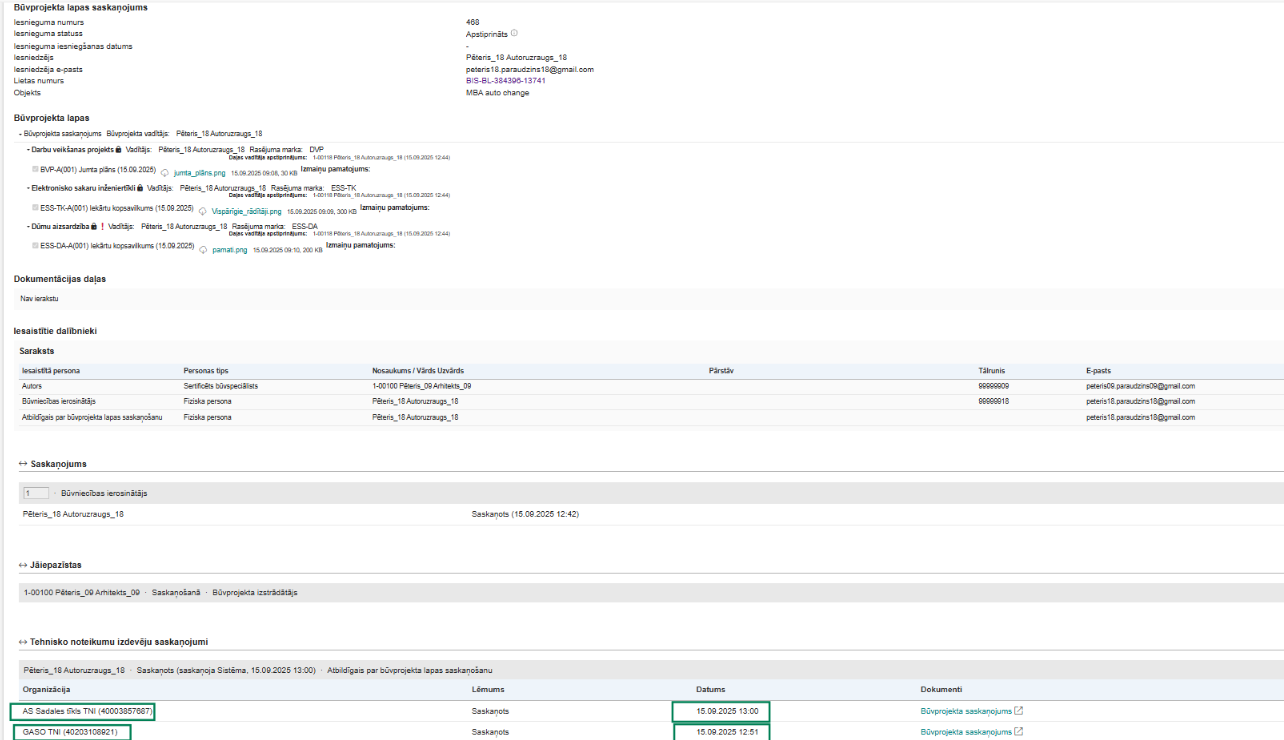Image resolution: width=1284 pixels, height=740 pixels.
Task: Click download icon beside jumta_plāns.png
Action: point(165,172)
